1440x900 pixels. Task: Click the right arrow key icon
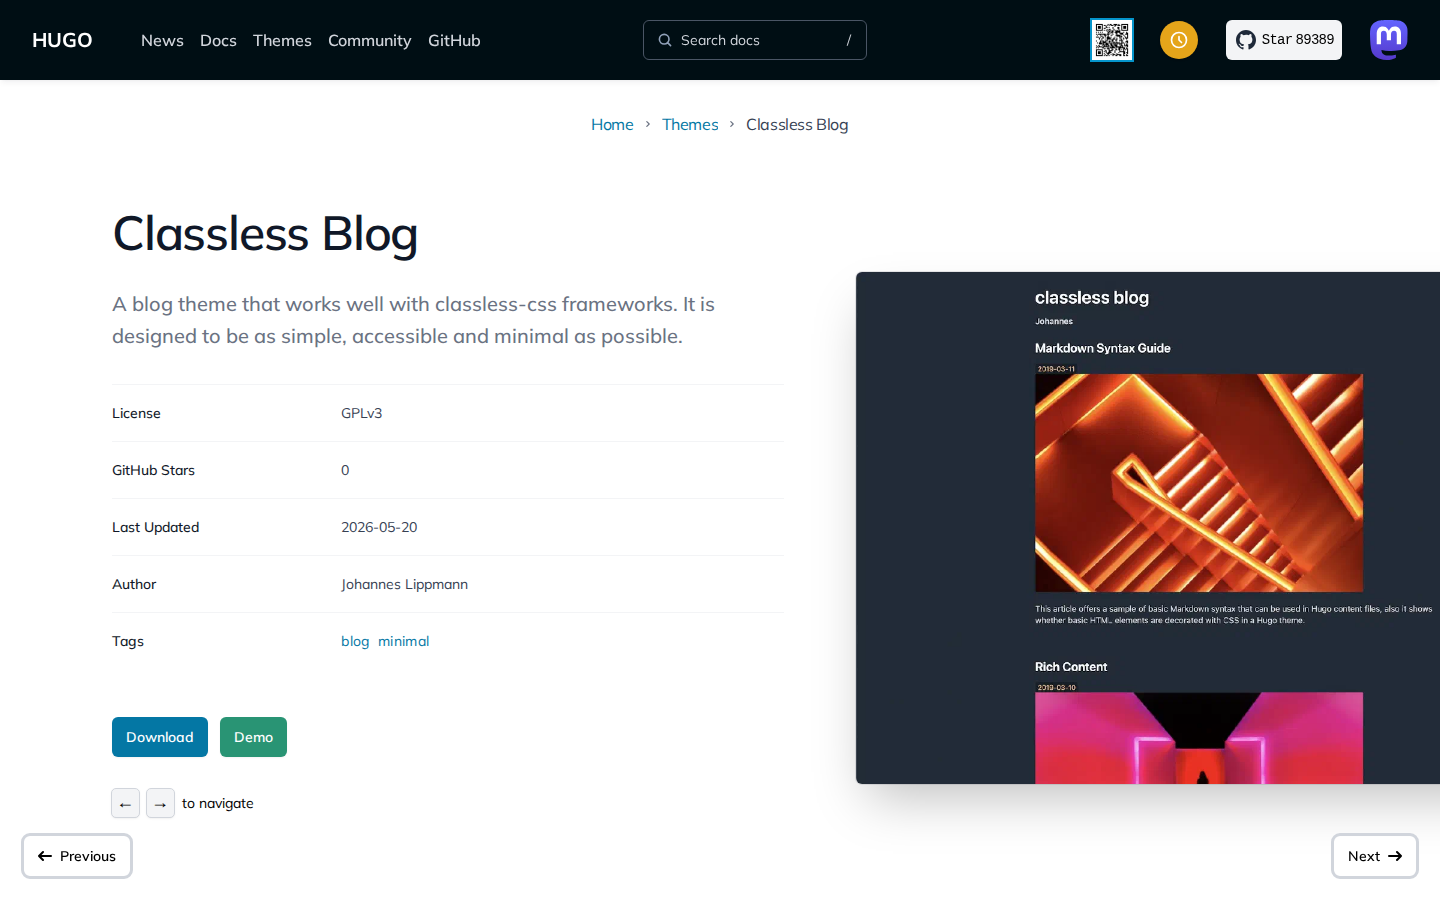(x=160, y=803)
